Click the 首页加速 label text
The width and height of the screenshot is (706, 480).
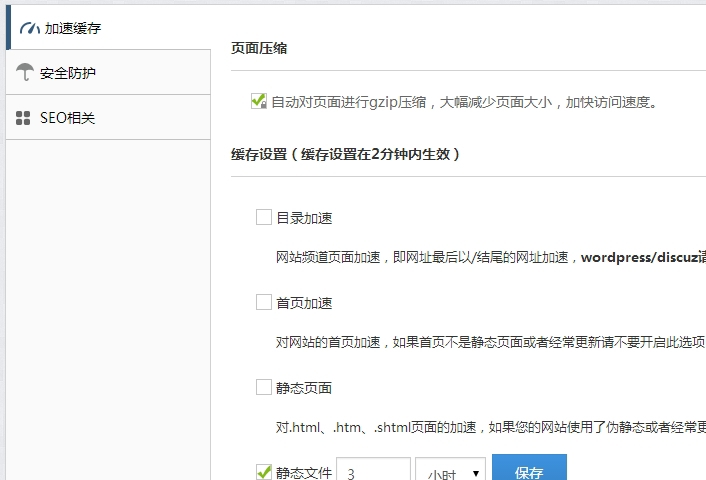pos(304,303)
